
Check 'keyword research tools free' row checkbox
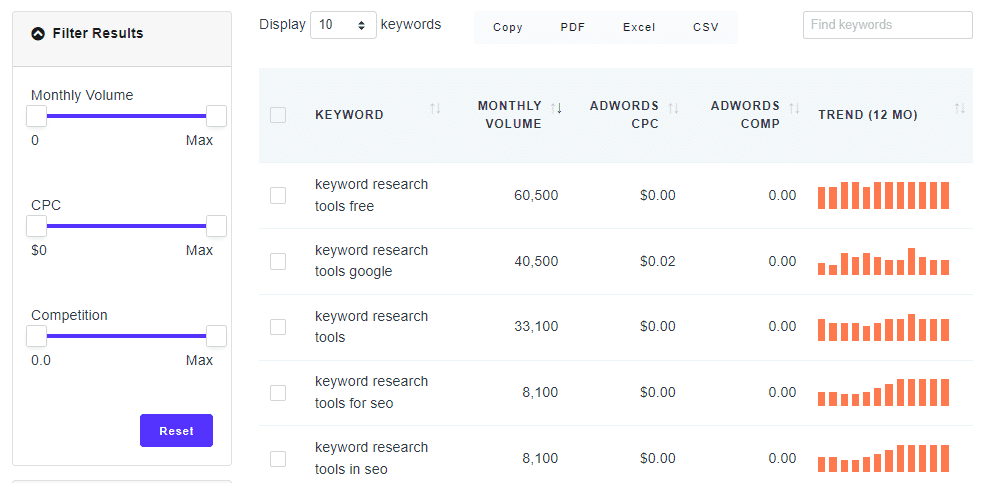(278, 195)
